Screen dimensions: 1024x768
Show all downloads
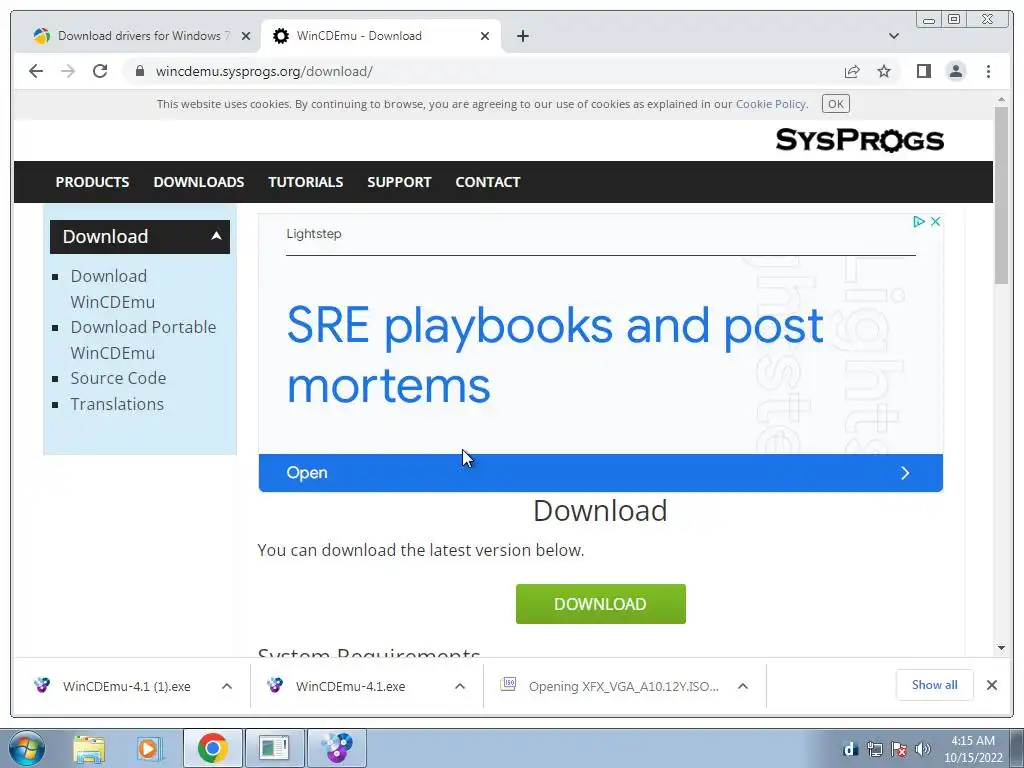pyautogui.click(x=935, y=684)
